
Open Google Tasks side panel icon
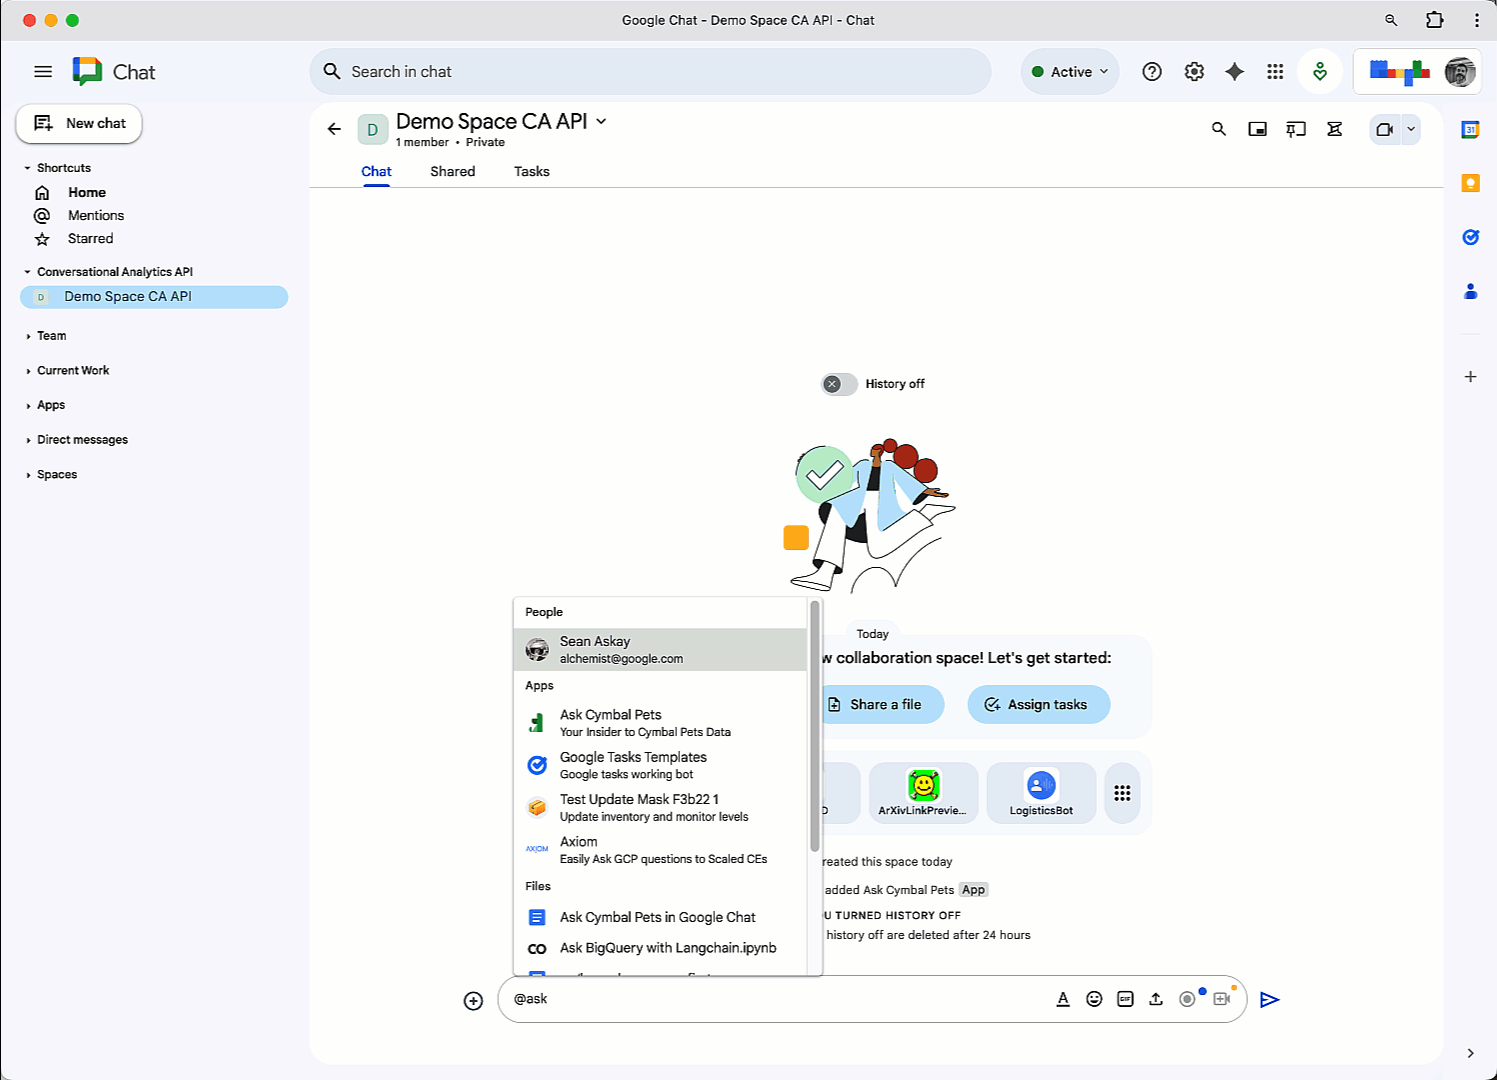(1470, 237)
